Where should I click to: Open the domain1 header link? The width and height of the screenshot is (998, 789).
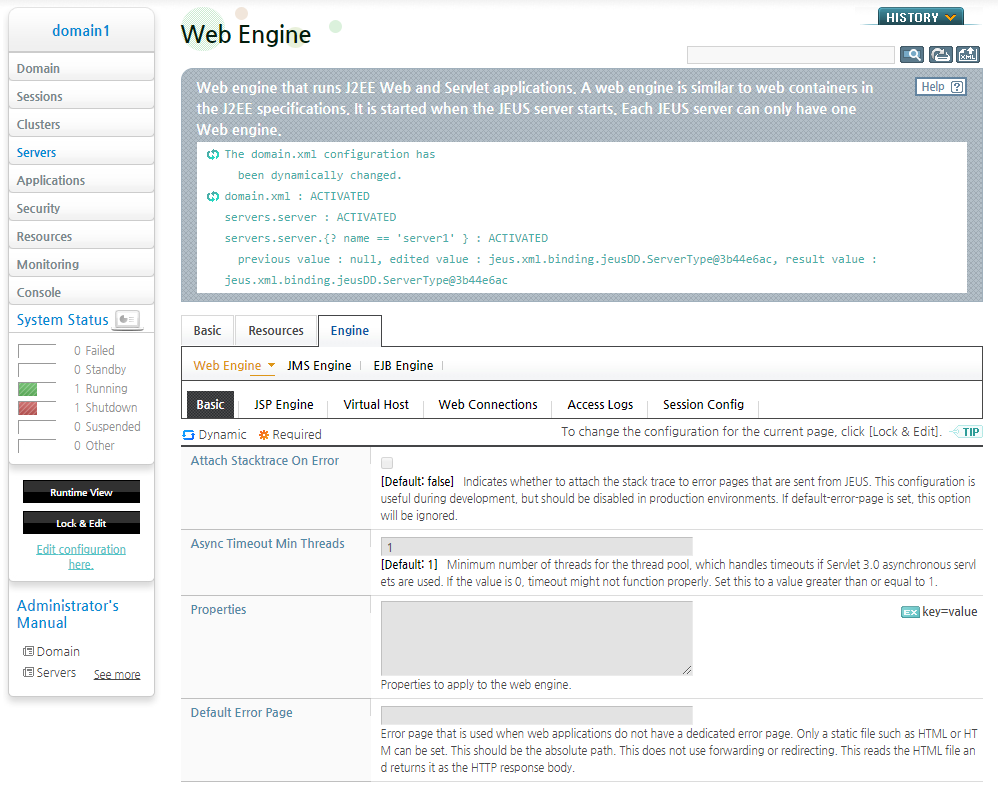pyautogui.click(x=81, y=31)
